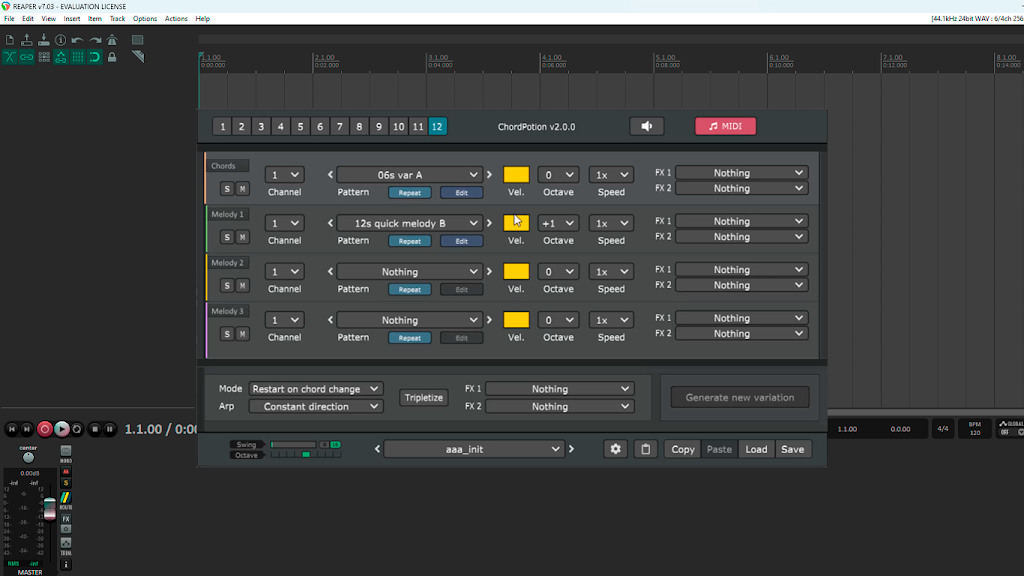Open Mode dropdown Restart on chord change
Viewport: 1024px width, 576px height.
(315, 389)
